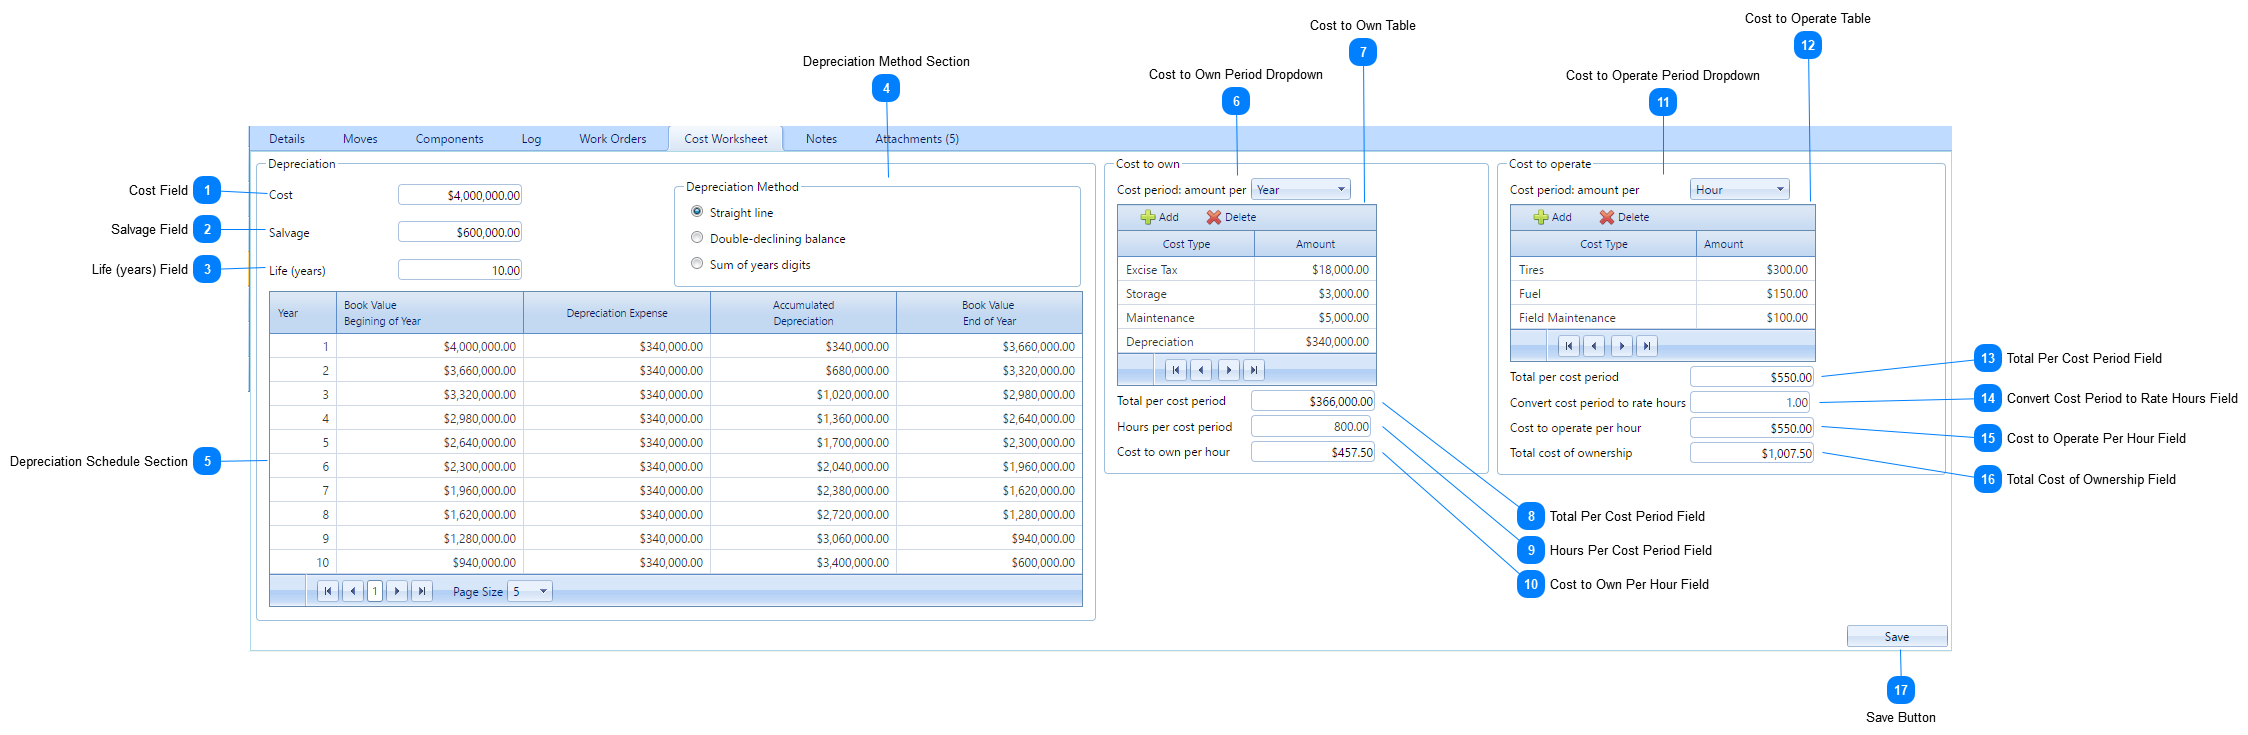2248x735 pixels.
Task: Click the Cost to own per hour field
Action: coord(1313,452)
